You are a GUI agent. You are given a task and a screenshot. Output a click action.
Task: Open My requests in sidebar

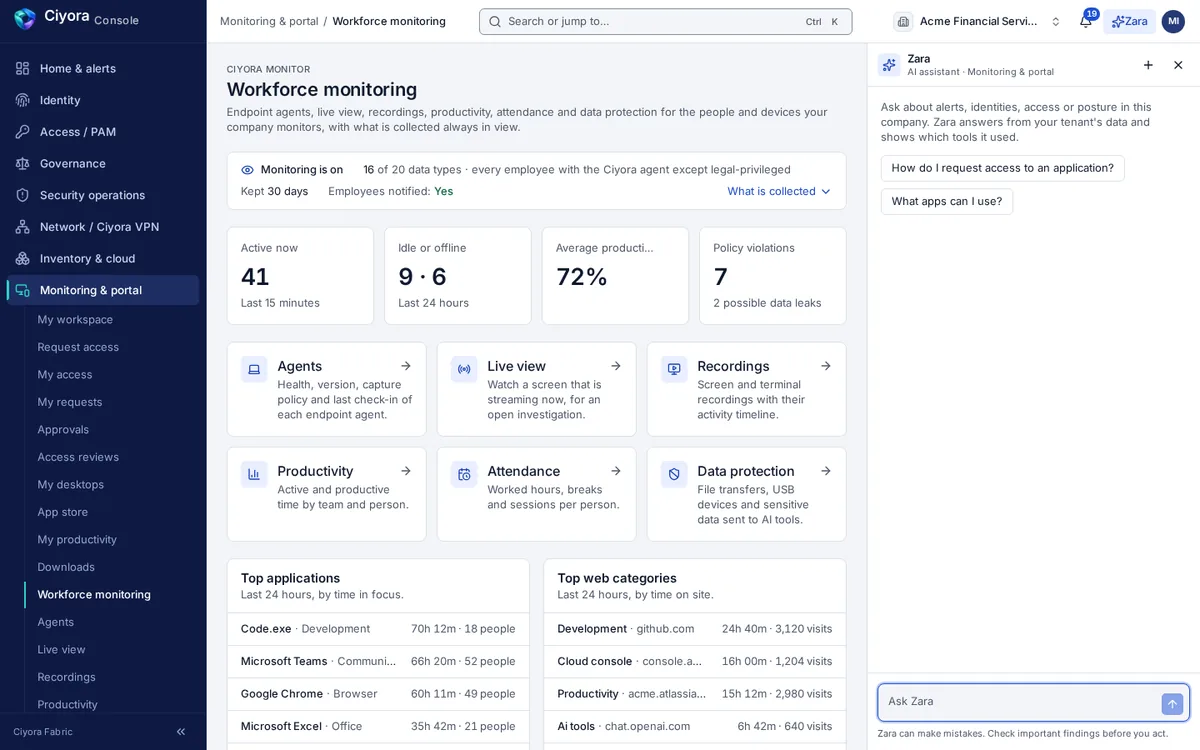[x=111, y=402]
